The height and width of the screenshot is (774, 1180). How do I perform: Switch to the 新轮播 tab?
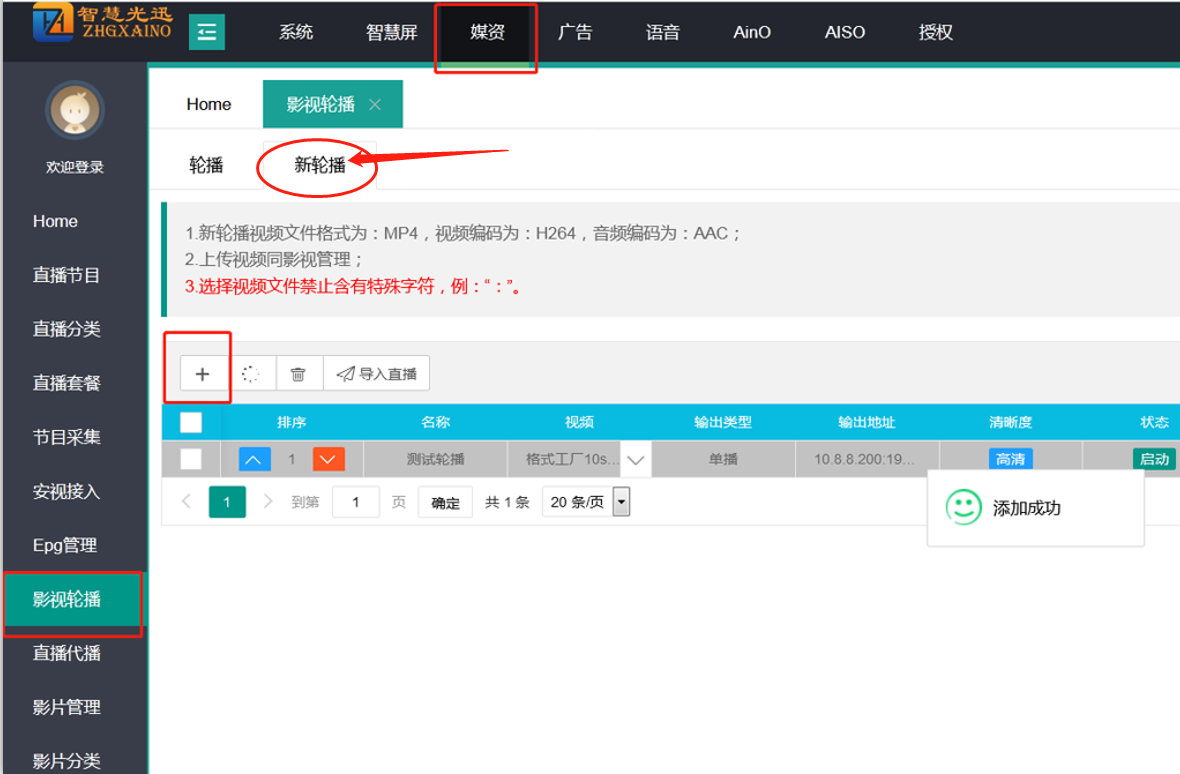[x=319, y=165]
